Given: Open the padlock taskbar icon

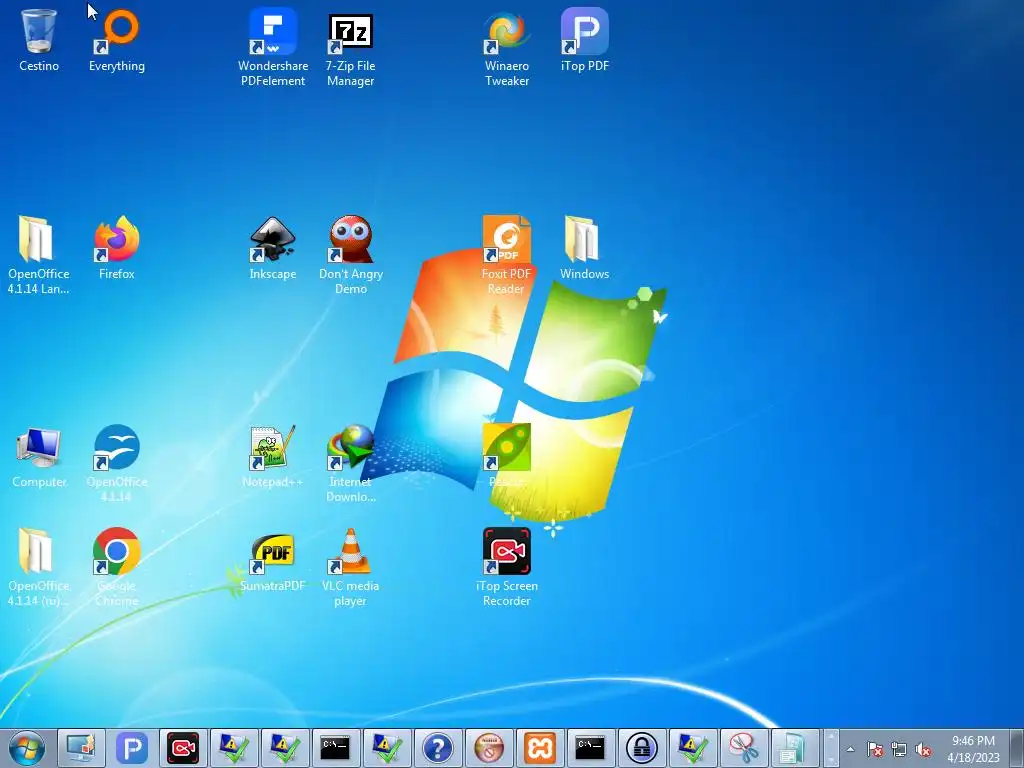Looking at the screenshot, I should click(x=642, y=748).
